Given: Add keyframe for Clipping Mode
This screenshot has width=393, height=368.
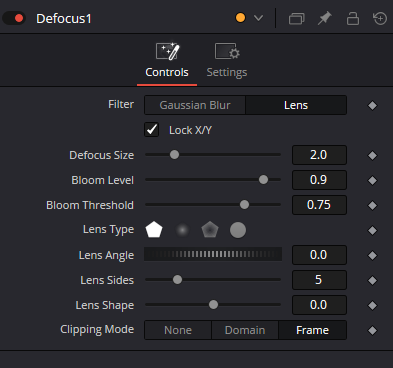Looking at the screenshot, I should tap(372, 330).
